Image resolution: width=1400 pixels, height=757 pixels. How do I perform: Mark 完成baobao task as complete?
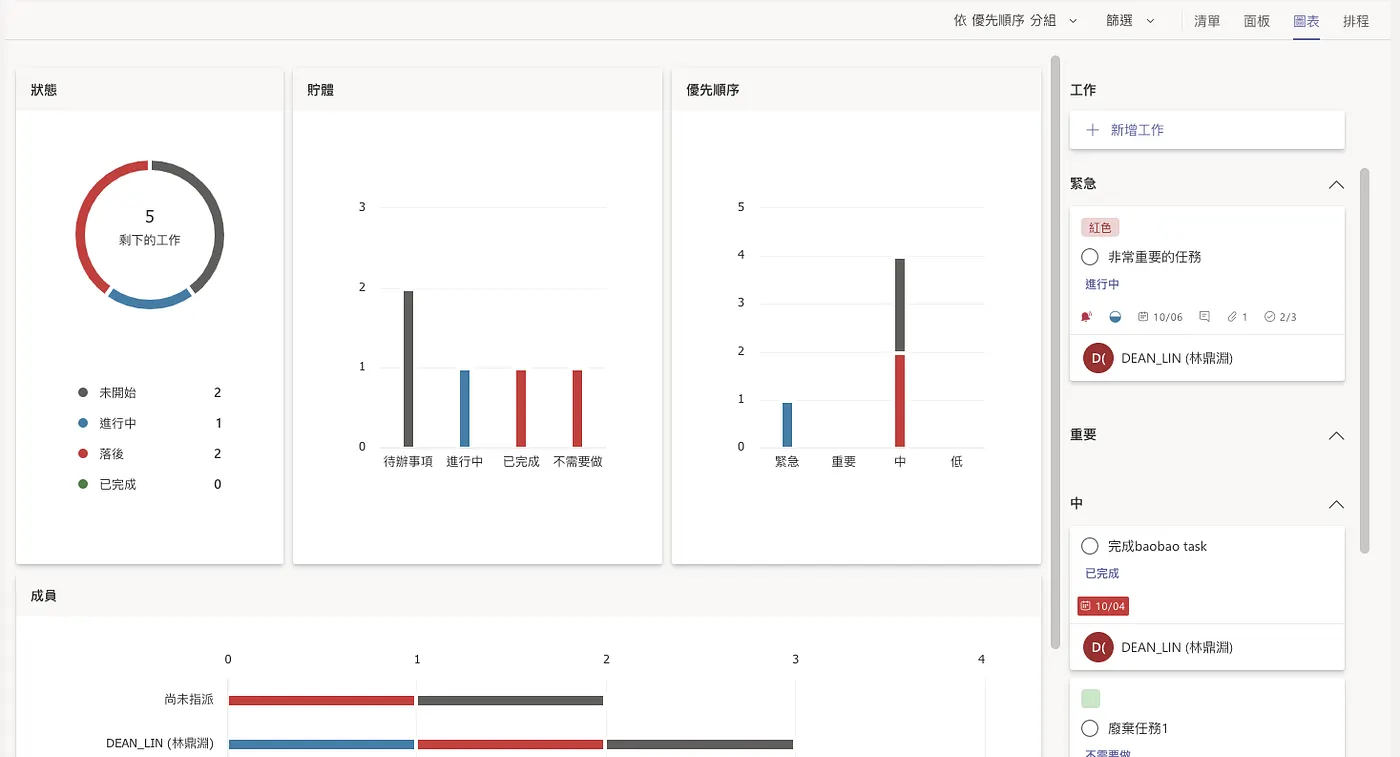pyautogui.click(x=1090, y=547)
